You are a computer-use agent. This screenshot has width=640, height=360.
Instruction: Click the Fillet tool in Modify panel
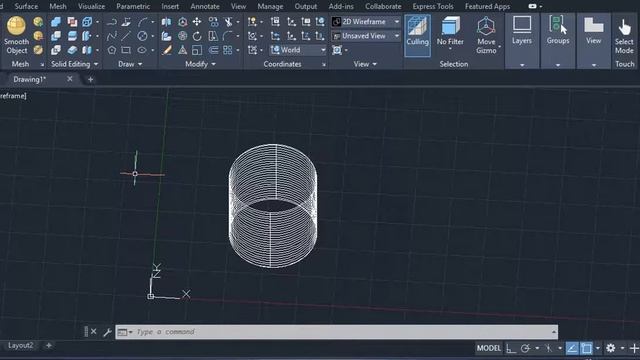[228, 36]
